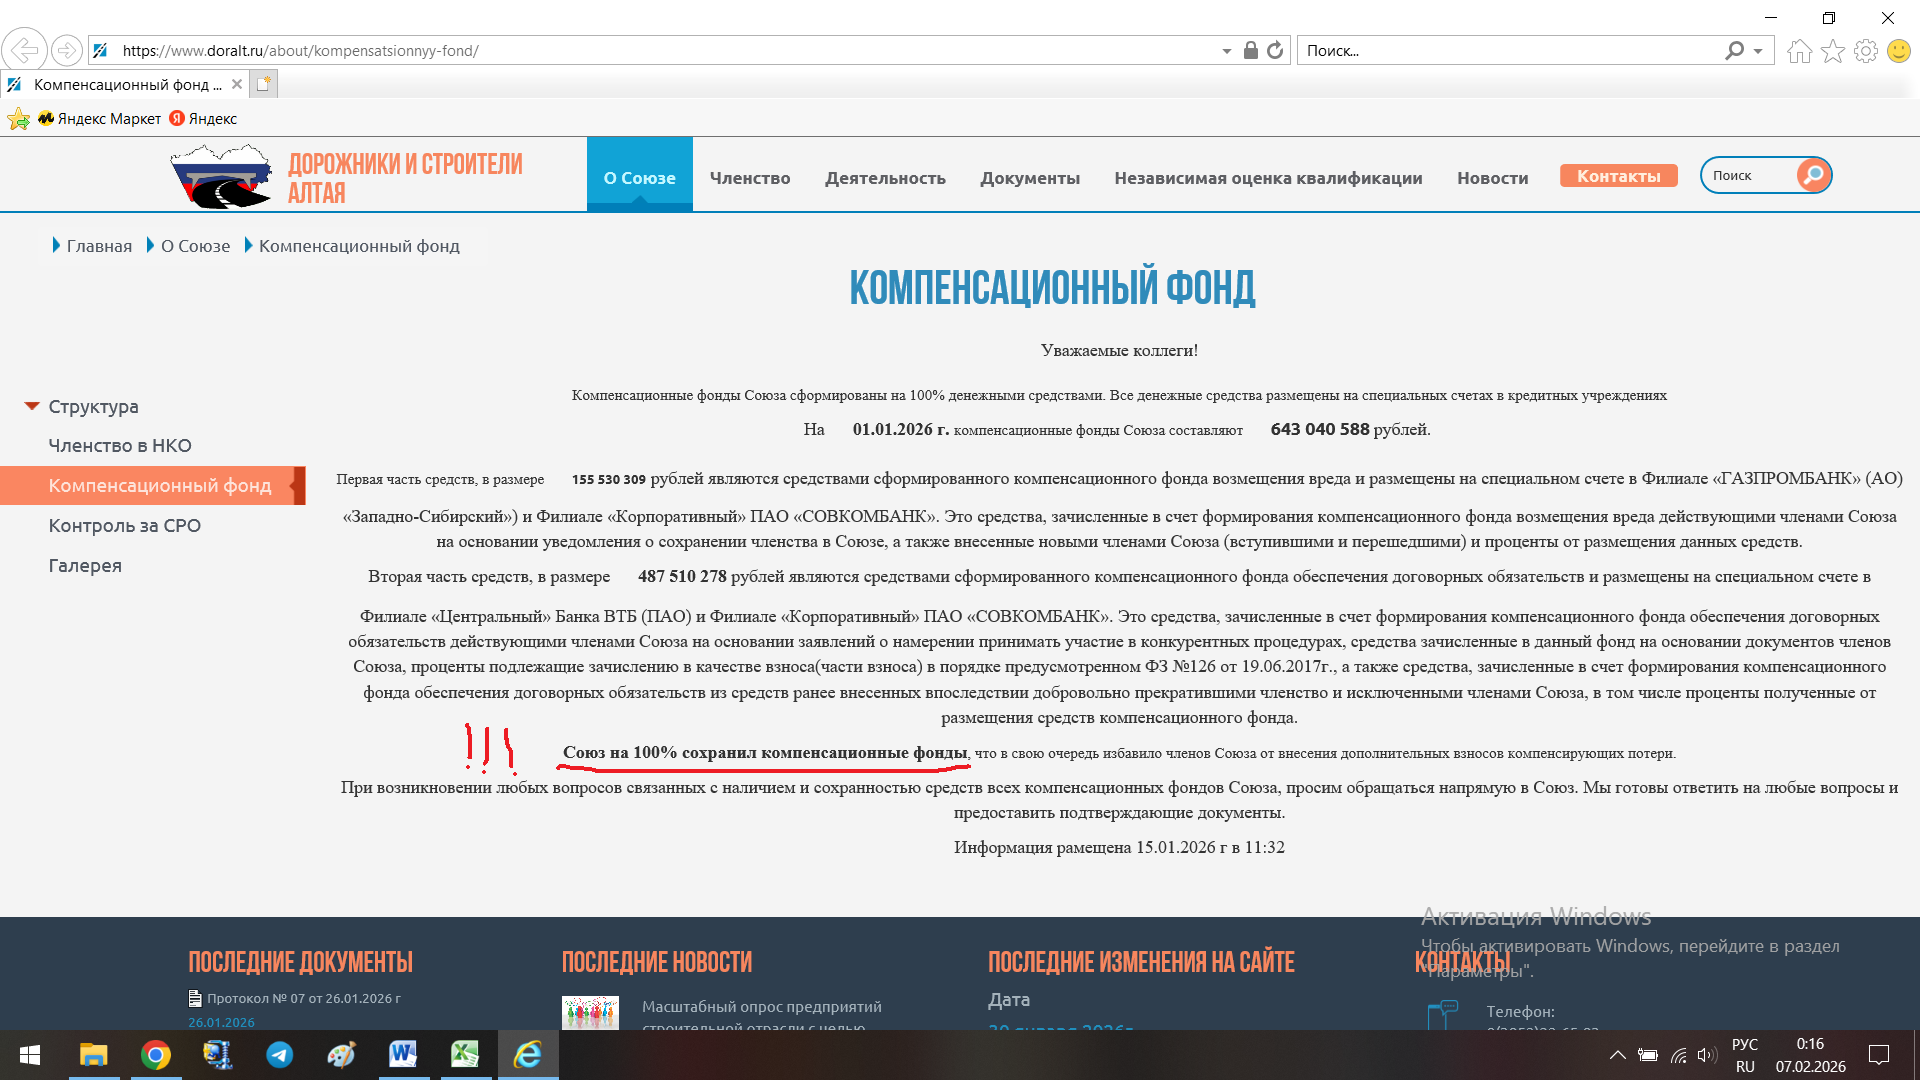Open Telegram from the taskbar
Screen dimensions: 1920x1080
pyautogui.click(x=279, y=1054)
